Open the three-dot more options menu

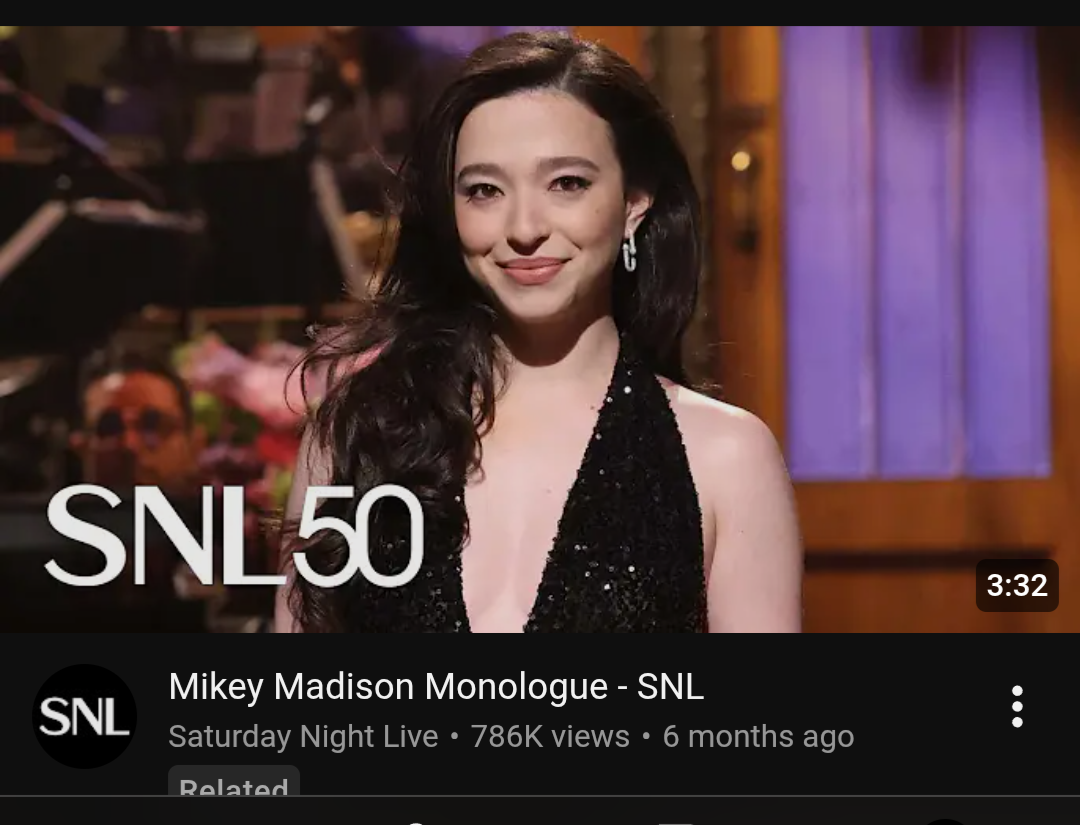point(1017,707)
